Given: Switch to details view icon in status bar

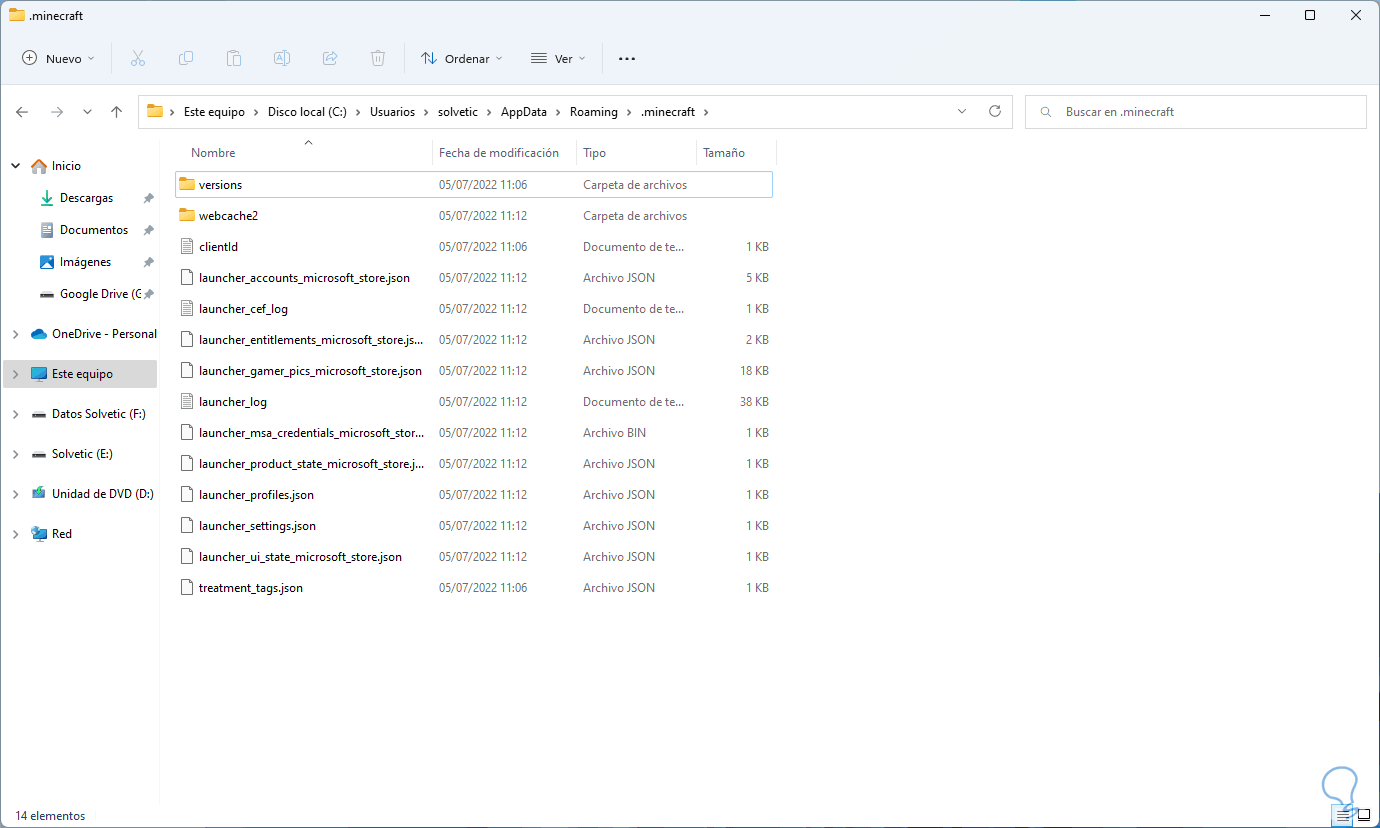Looking at the screenshot, I should tap(1342, 815).
